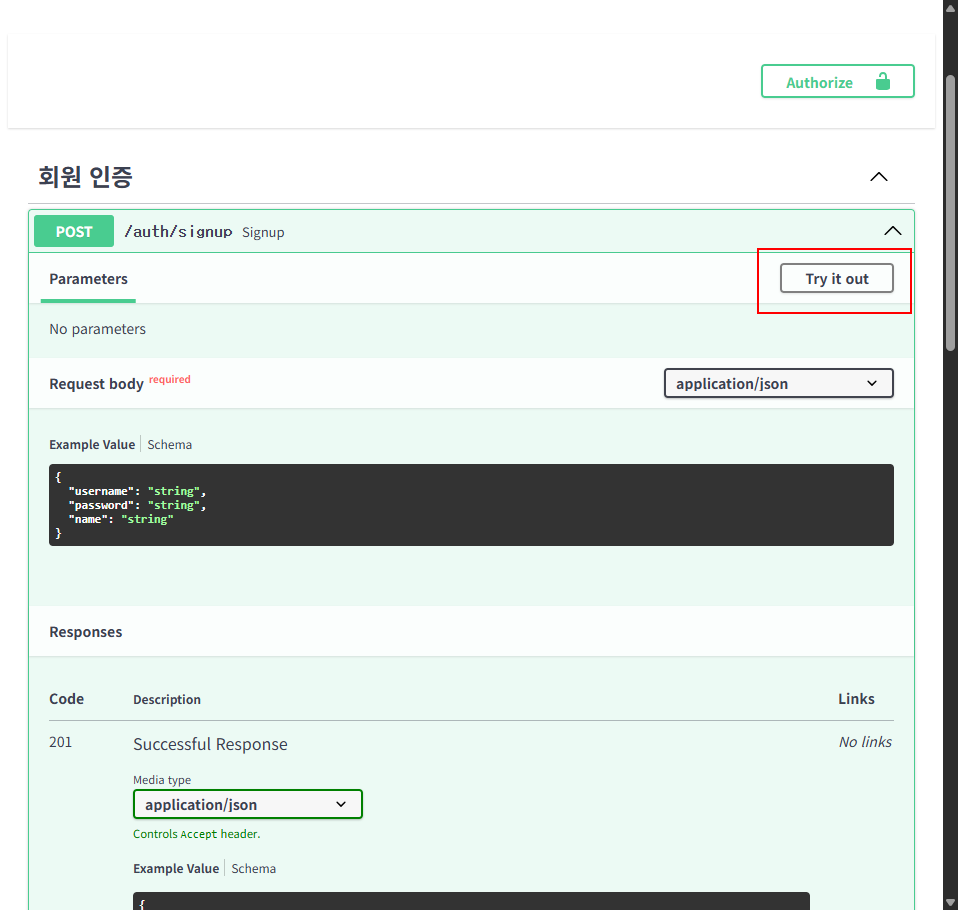
Task: Click the vertical scrollbar thumb
Action: [950, 213]
